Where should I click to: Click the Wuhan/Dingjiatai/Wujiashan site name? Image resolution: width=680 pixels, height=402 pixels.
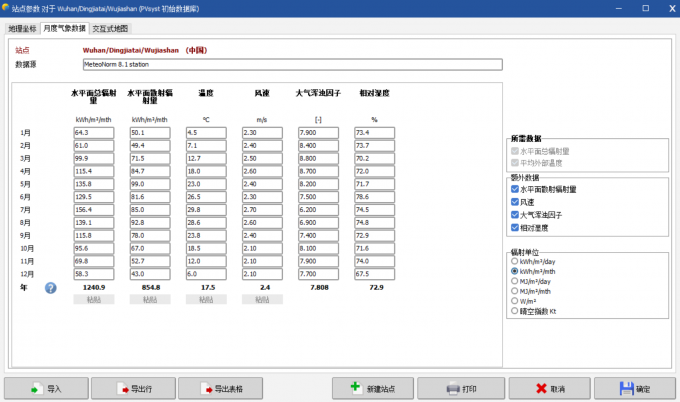point(131,50)
